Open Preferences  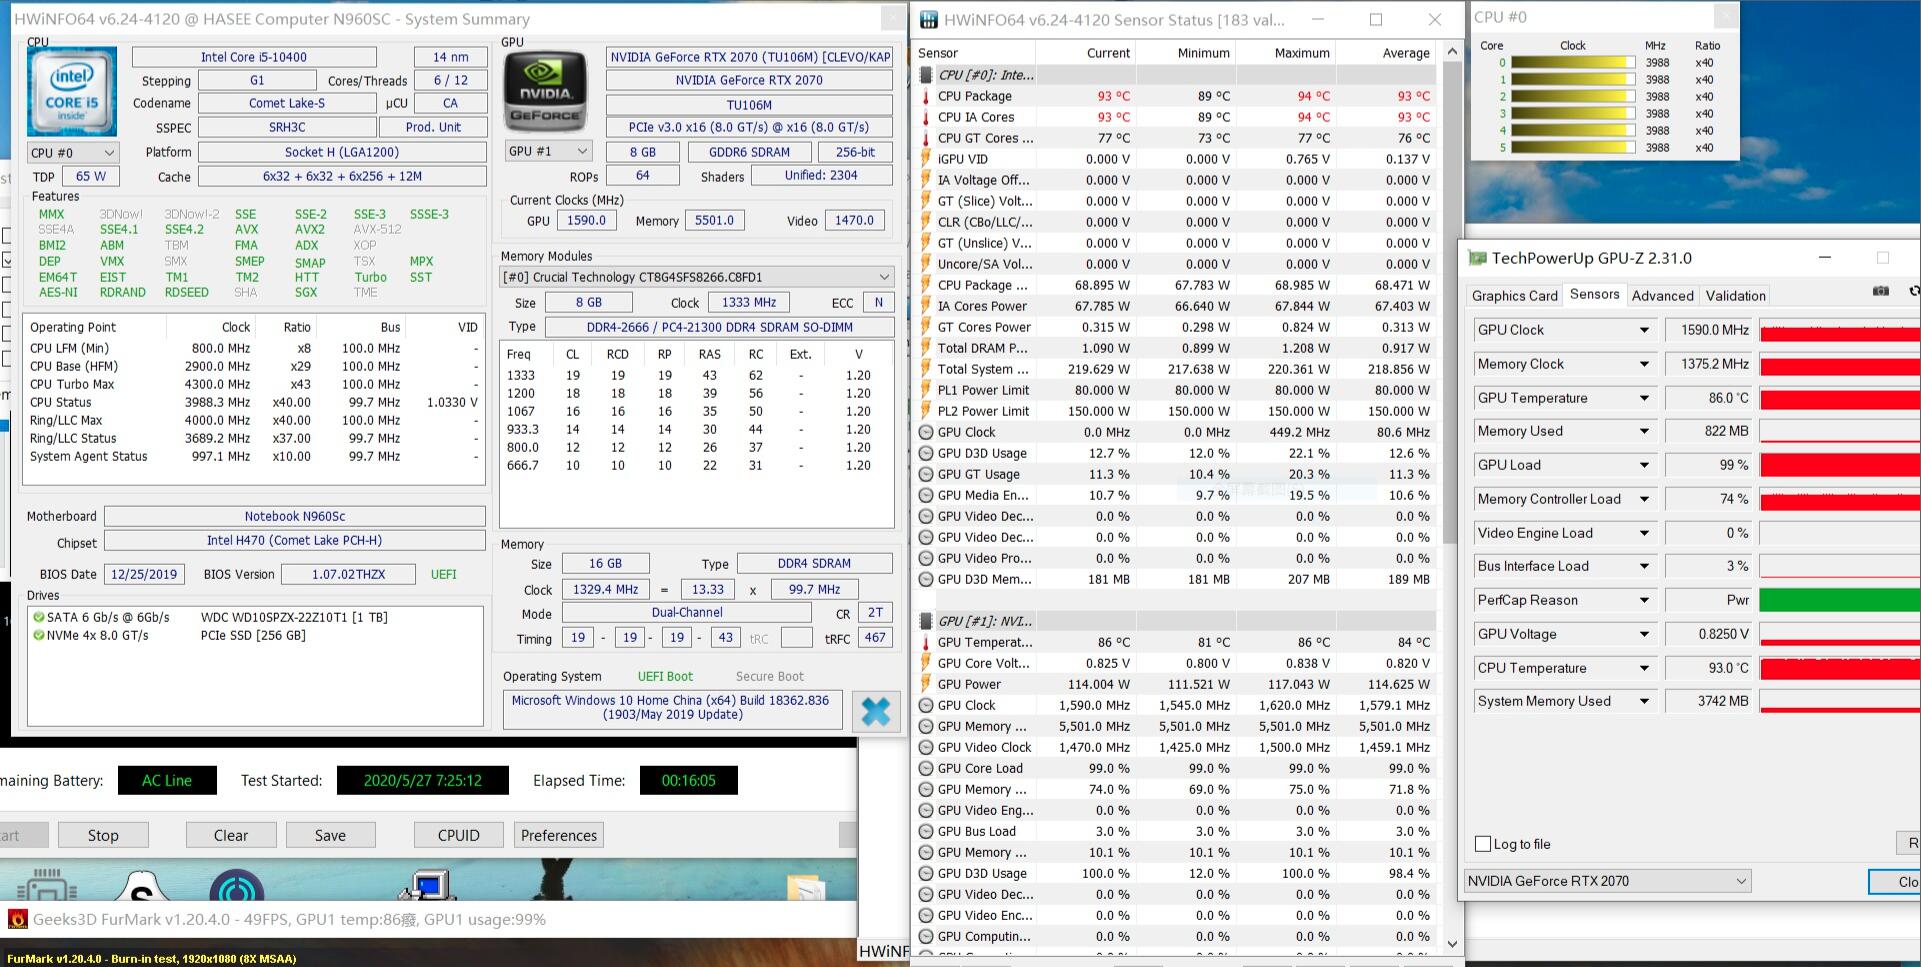[559, 836]
